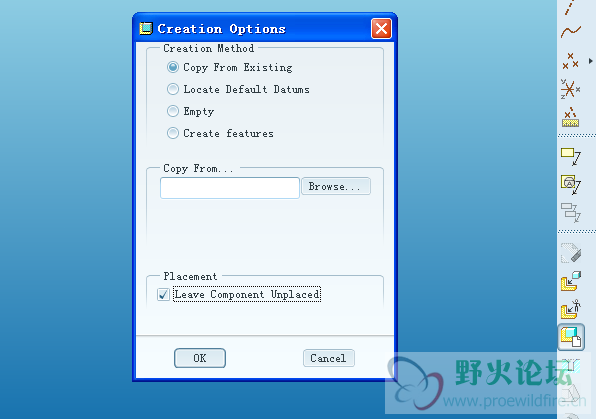The width and height of the screenshot is (596, 419).
Task: Click the geometric tolerance annotation icon
Action: 571,184
